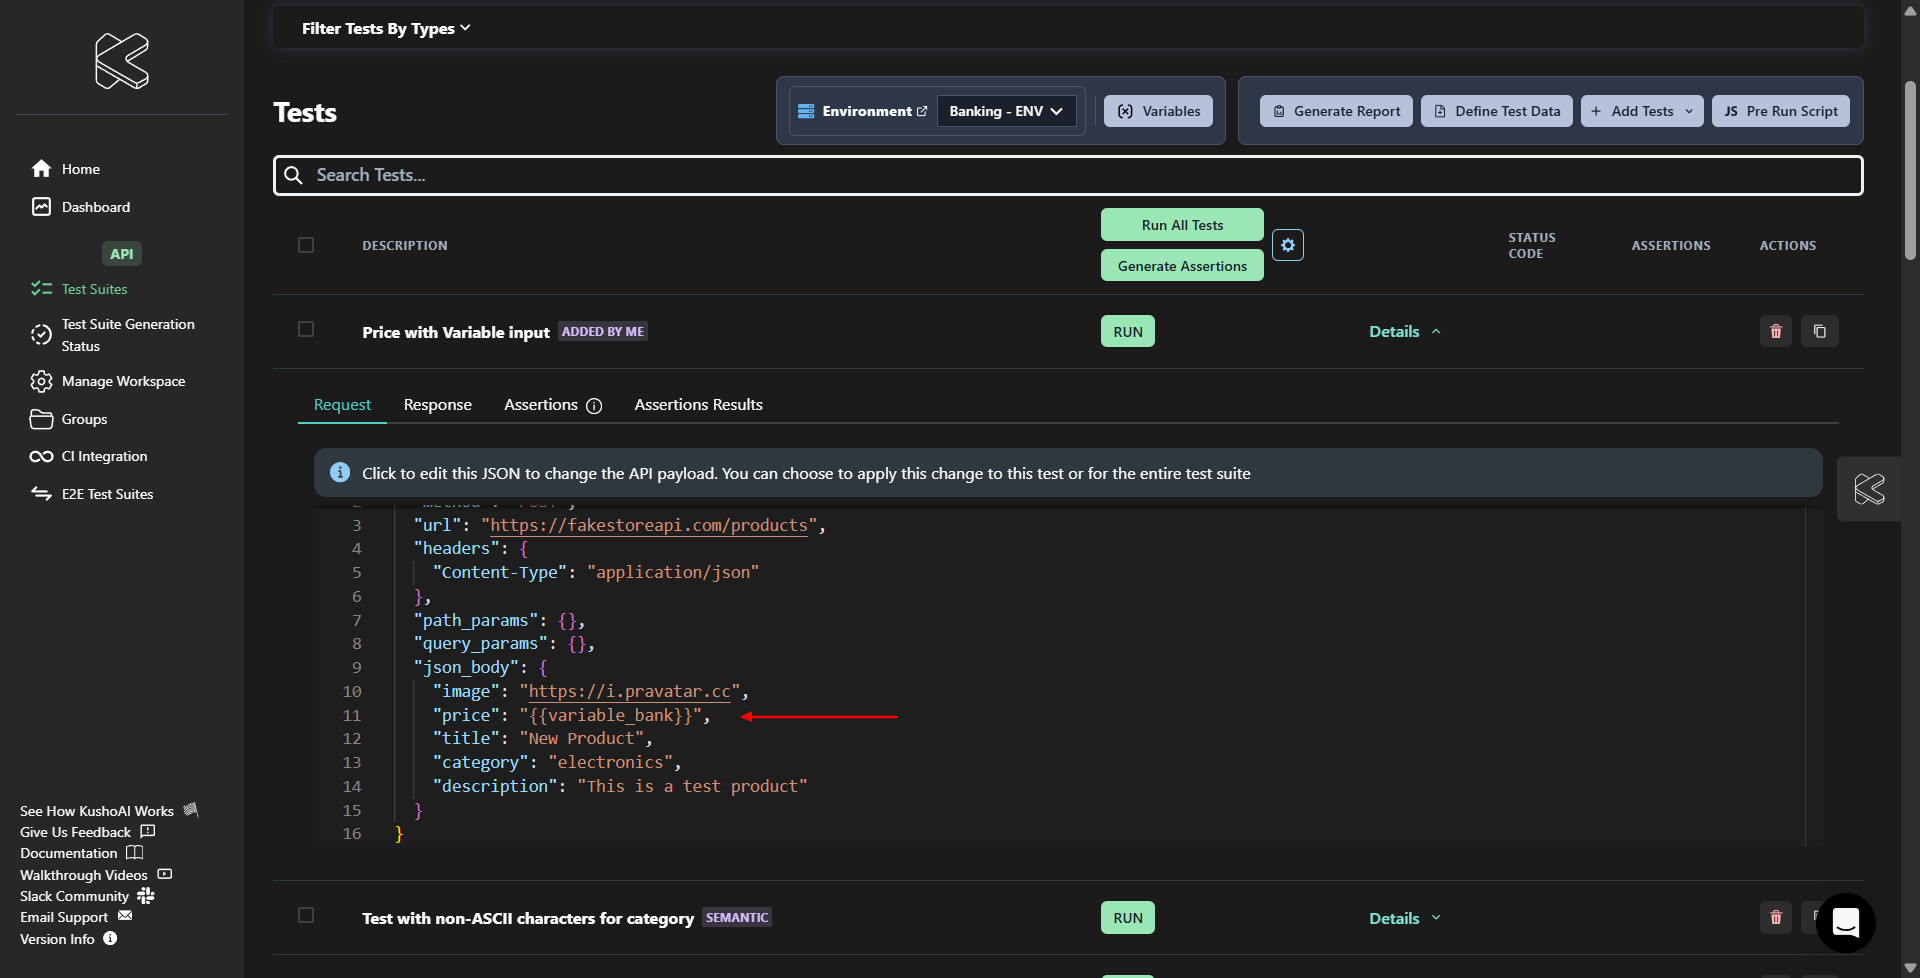Delete the Price with Variable input test

click(1776, 332)
